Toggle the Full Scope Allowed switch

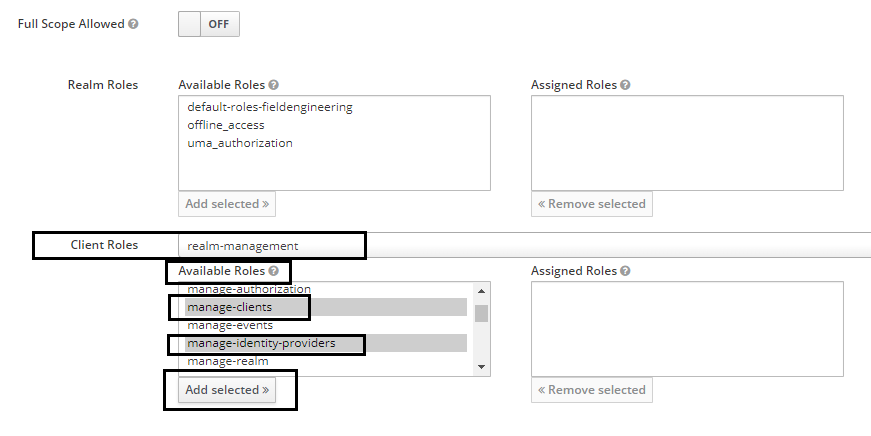209,24
